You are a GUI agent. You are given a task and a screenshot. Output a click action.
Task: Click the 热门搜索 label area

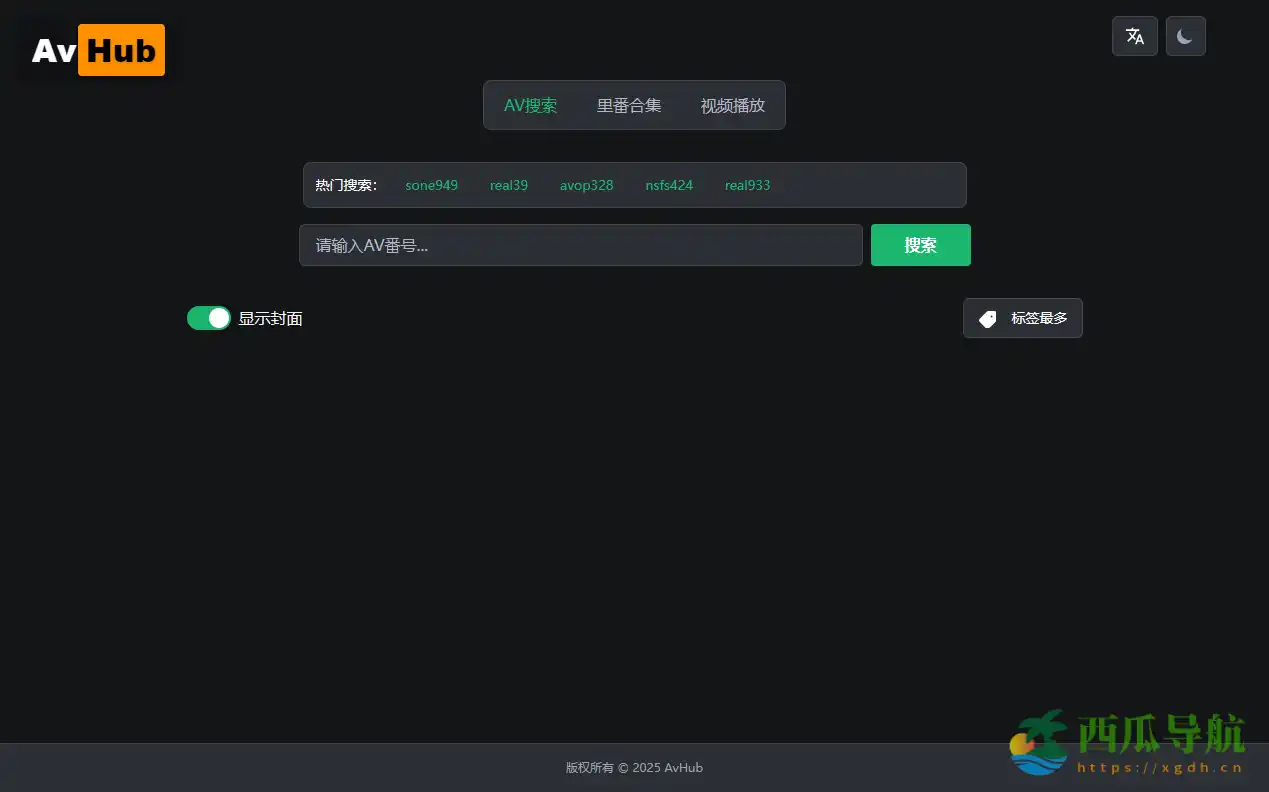click(x=345, y=185)
